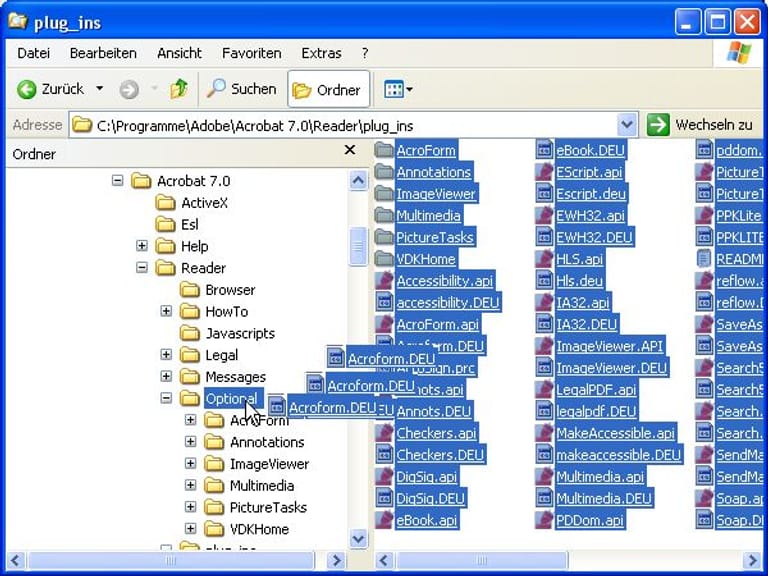Click folder tree scrollbar up arrow

359,180
